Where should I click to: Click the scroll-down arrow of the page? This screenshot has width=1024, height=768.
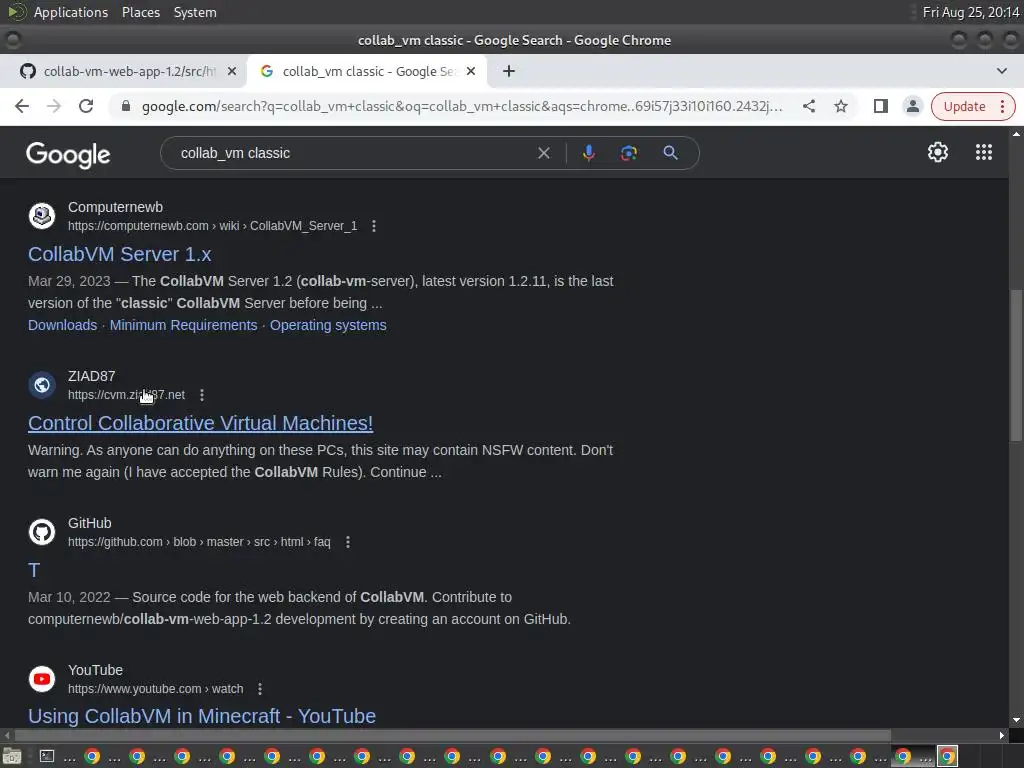[1016, 720]
